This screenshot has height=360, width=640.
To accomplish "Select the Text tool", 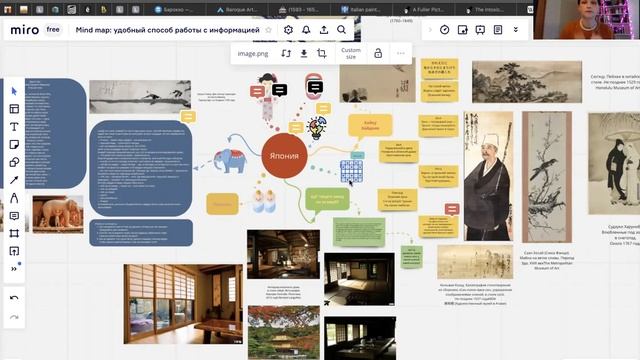I will pos(14,127).
